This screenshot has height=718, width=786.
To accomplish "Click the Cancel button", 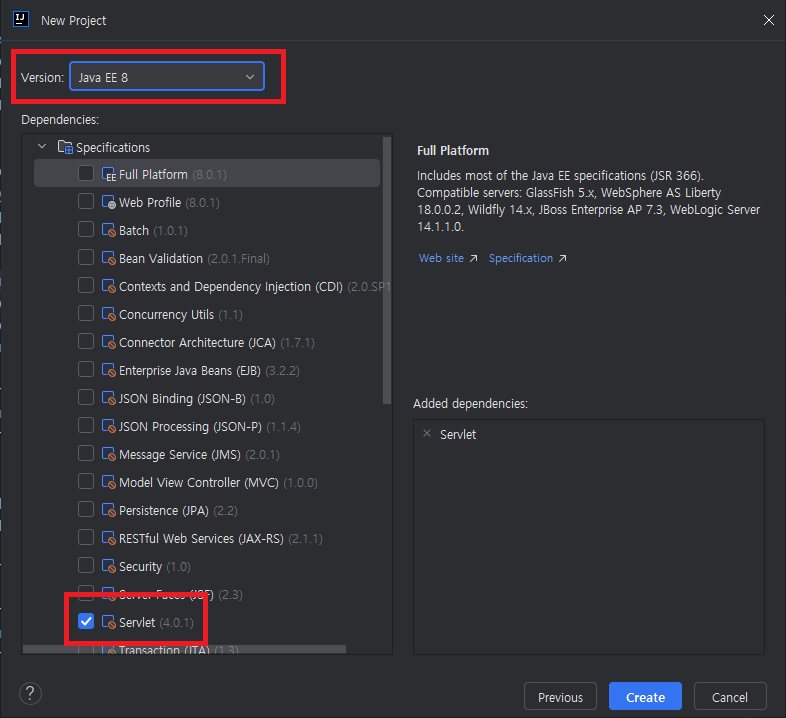I will coord(730,696).
